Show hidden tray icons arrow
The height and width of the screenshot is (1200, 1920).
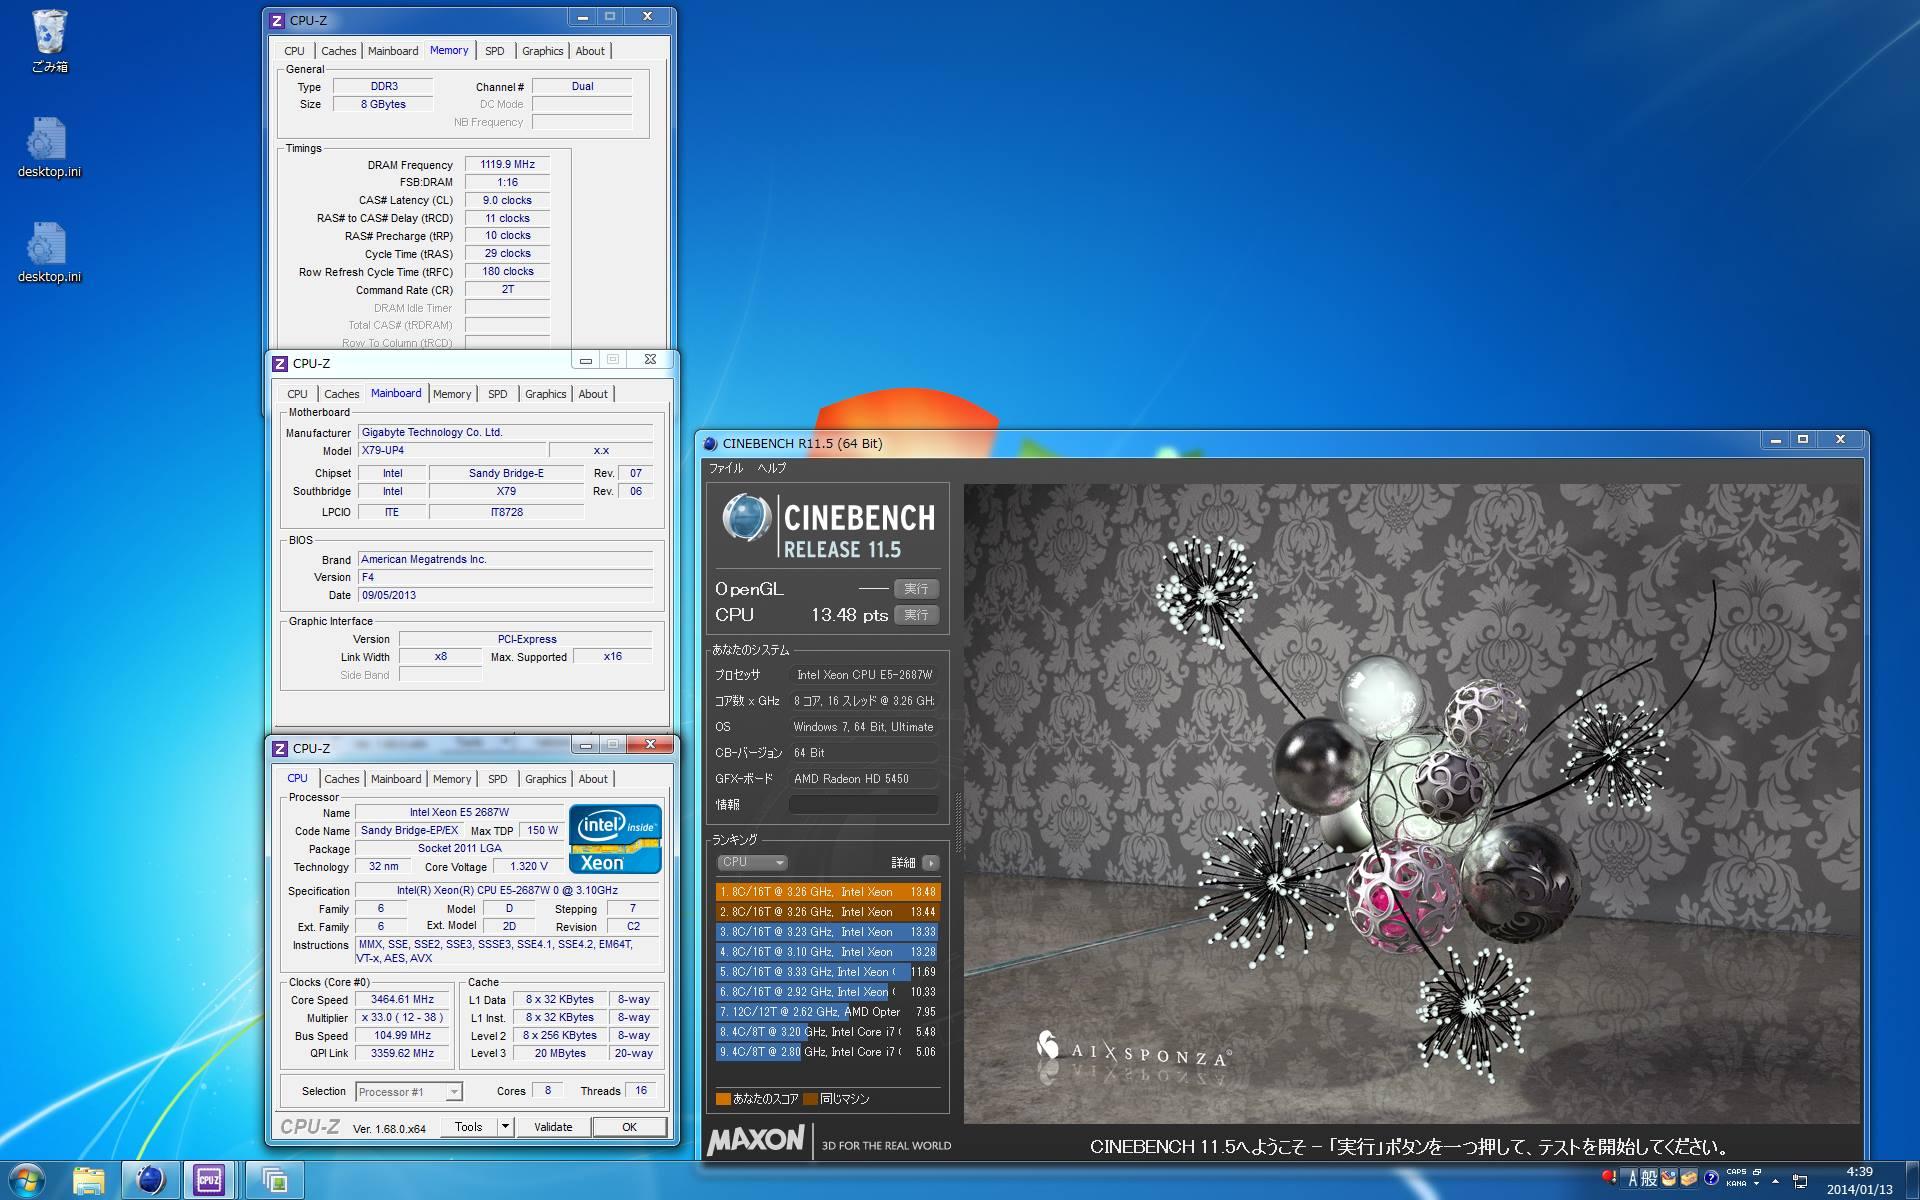[1775, 1181]
